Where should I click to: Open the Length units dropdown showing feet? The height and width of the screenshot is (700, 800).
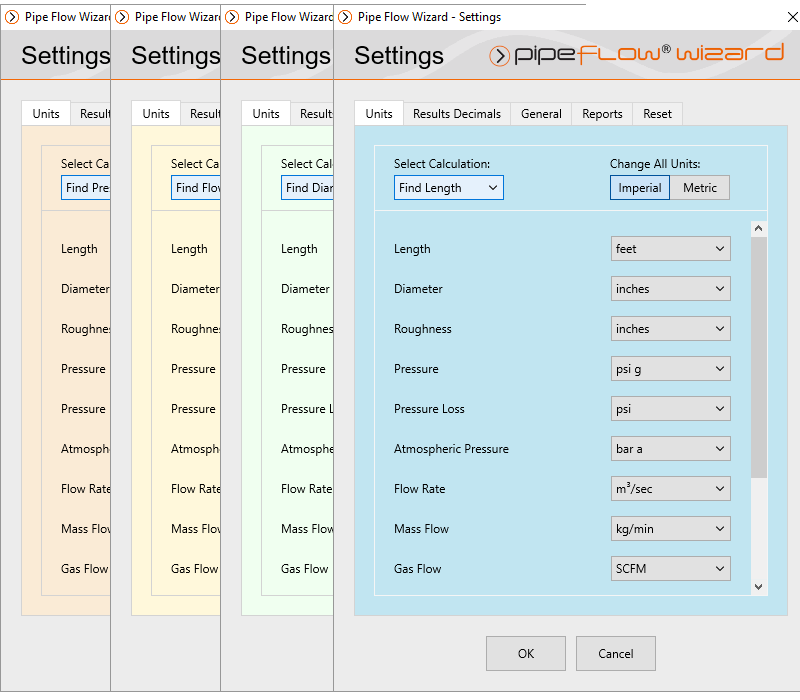pos(670,248)
